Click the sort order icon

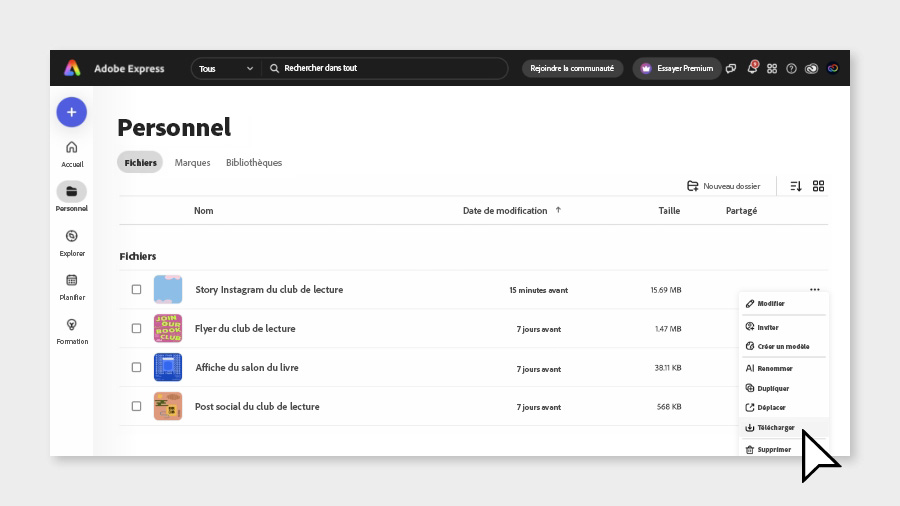click(x=796, y=186)
